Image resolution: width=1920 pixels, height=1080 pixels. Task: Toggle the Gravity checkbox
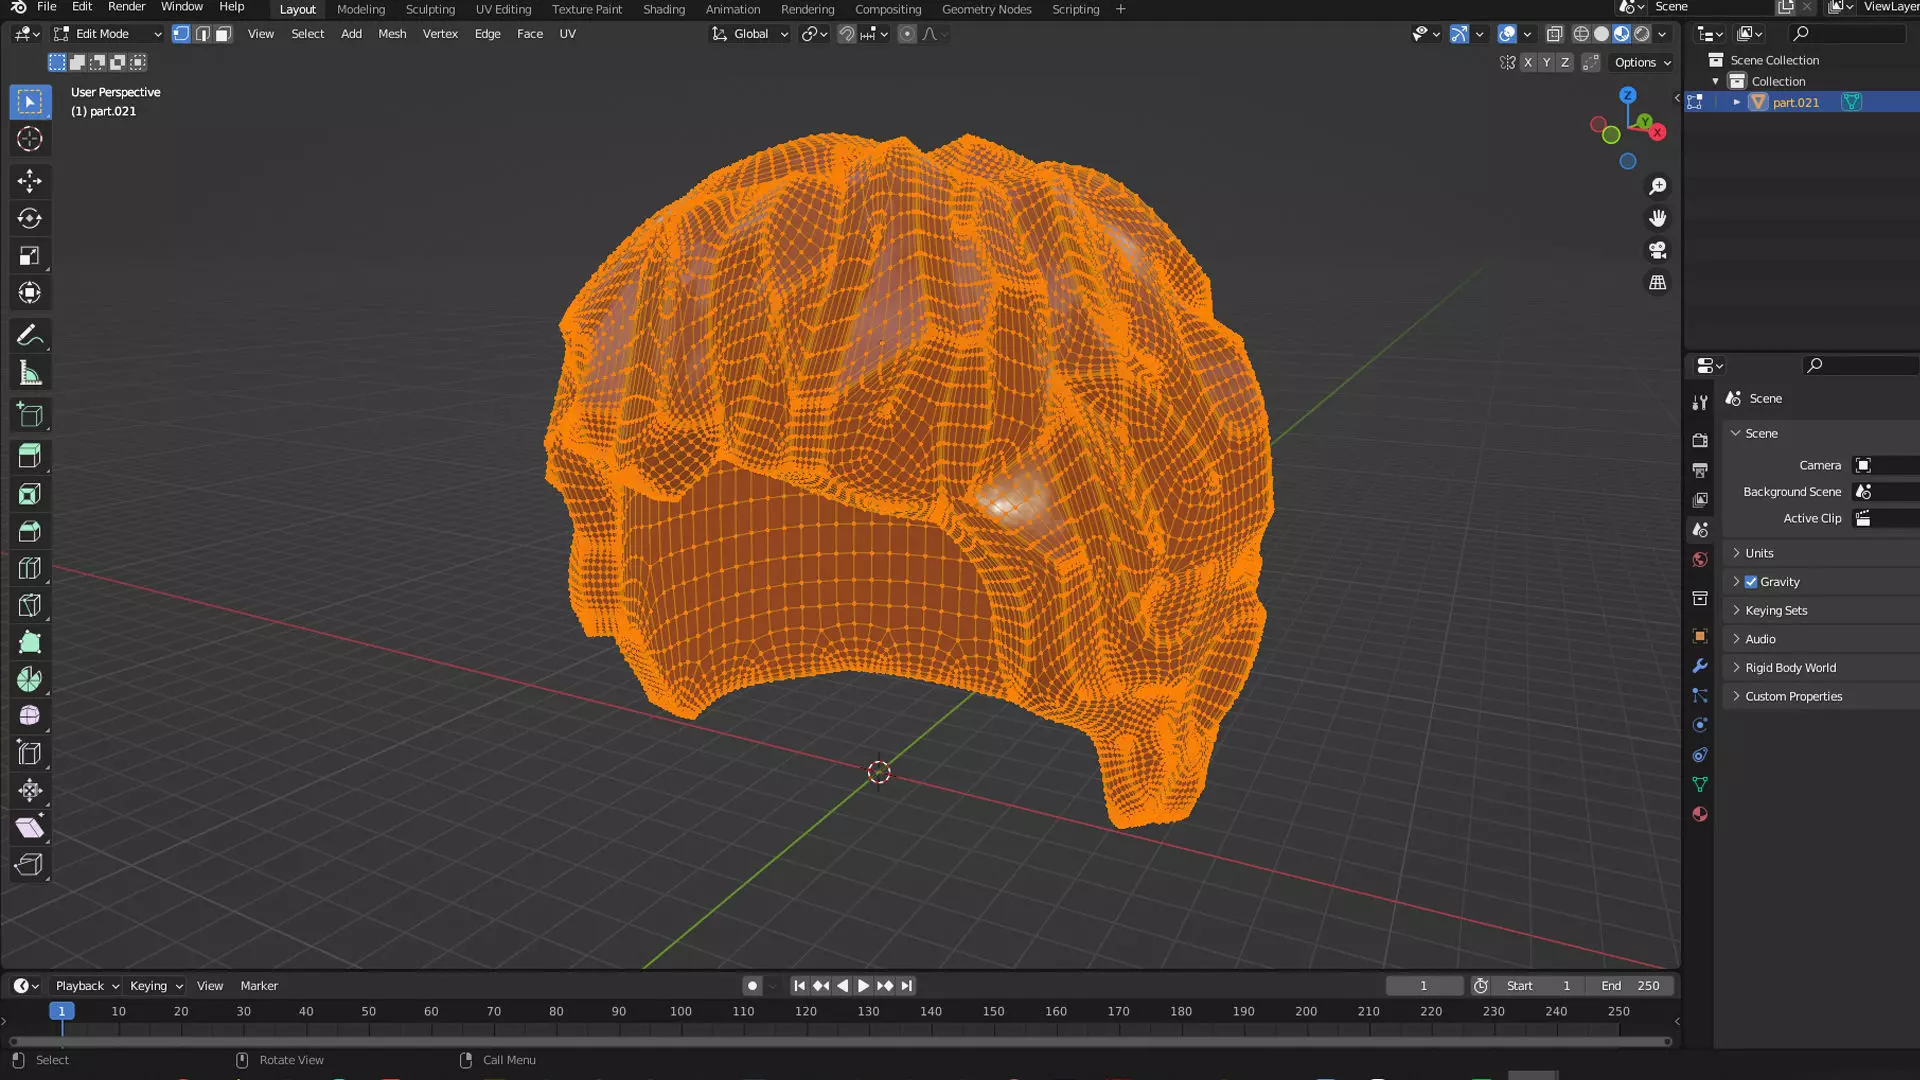[1751, 582]
